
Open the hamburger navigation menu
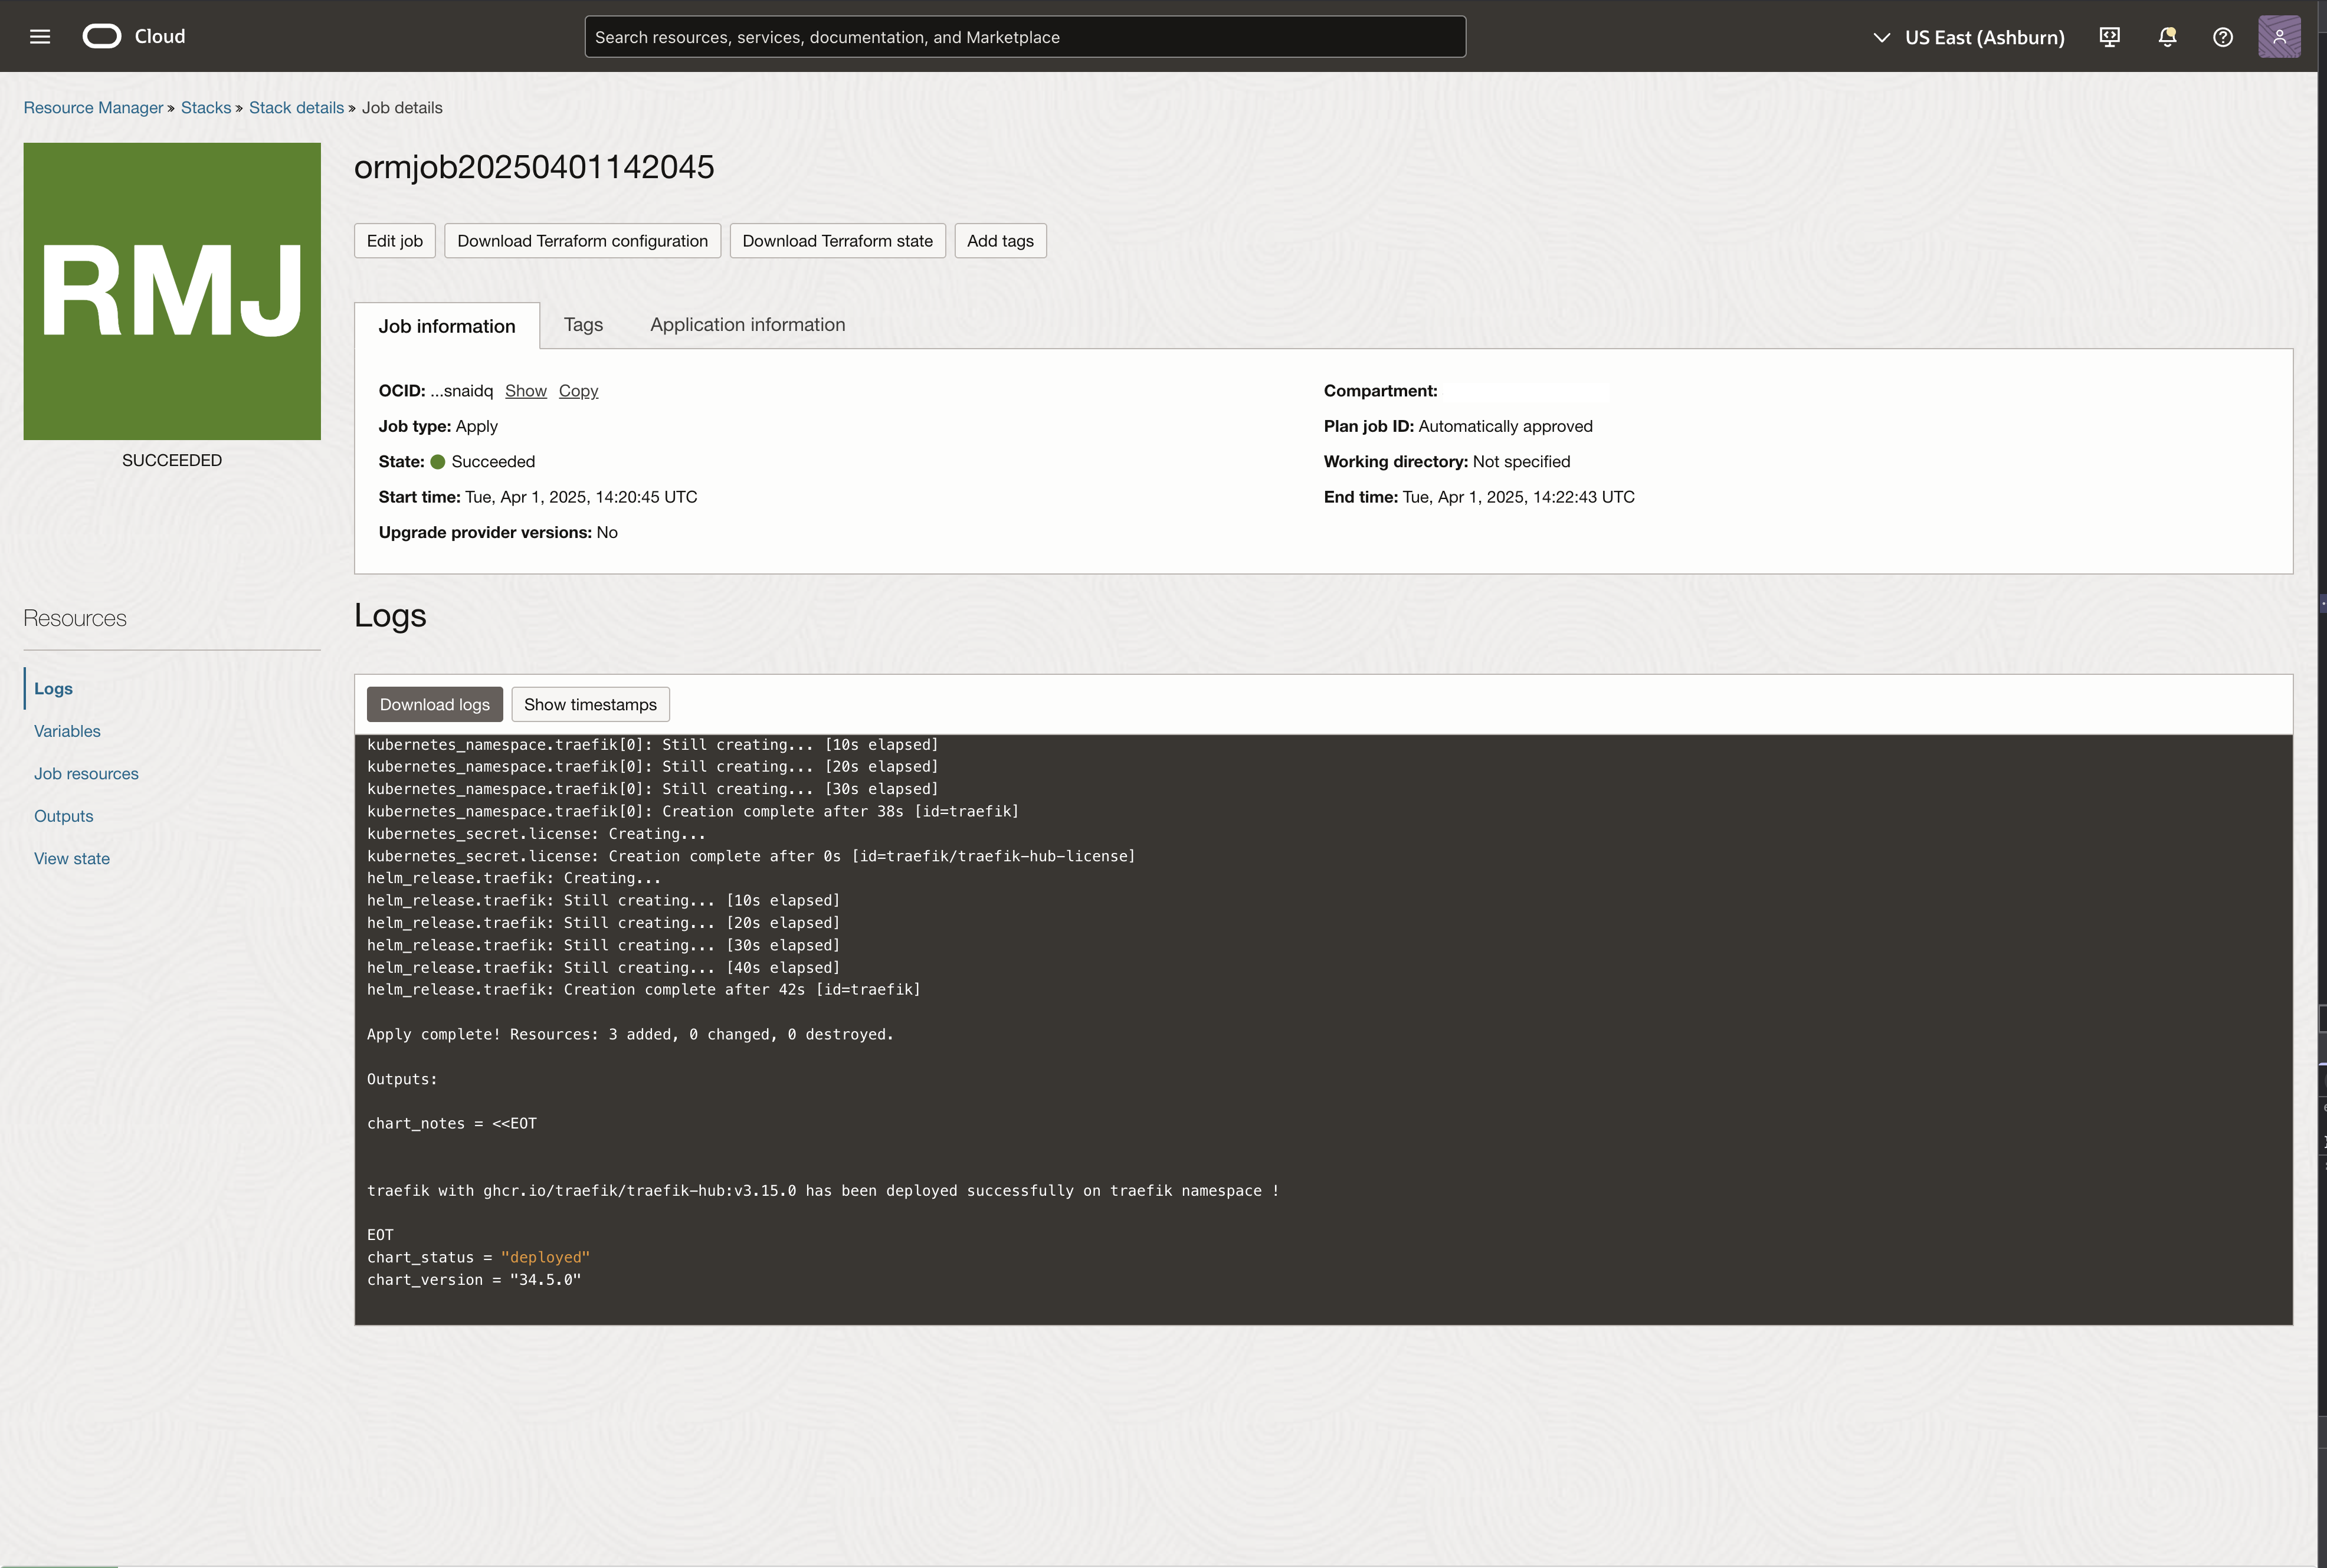(x=40, y=37)
